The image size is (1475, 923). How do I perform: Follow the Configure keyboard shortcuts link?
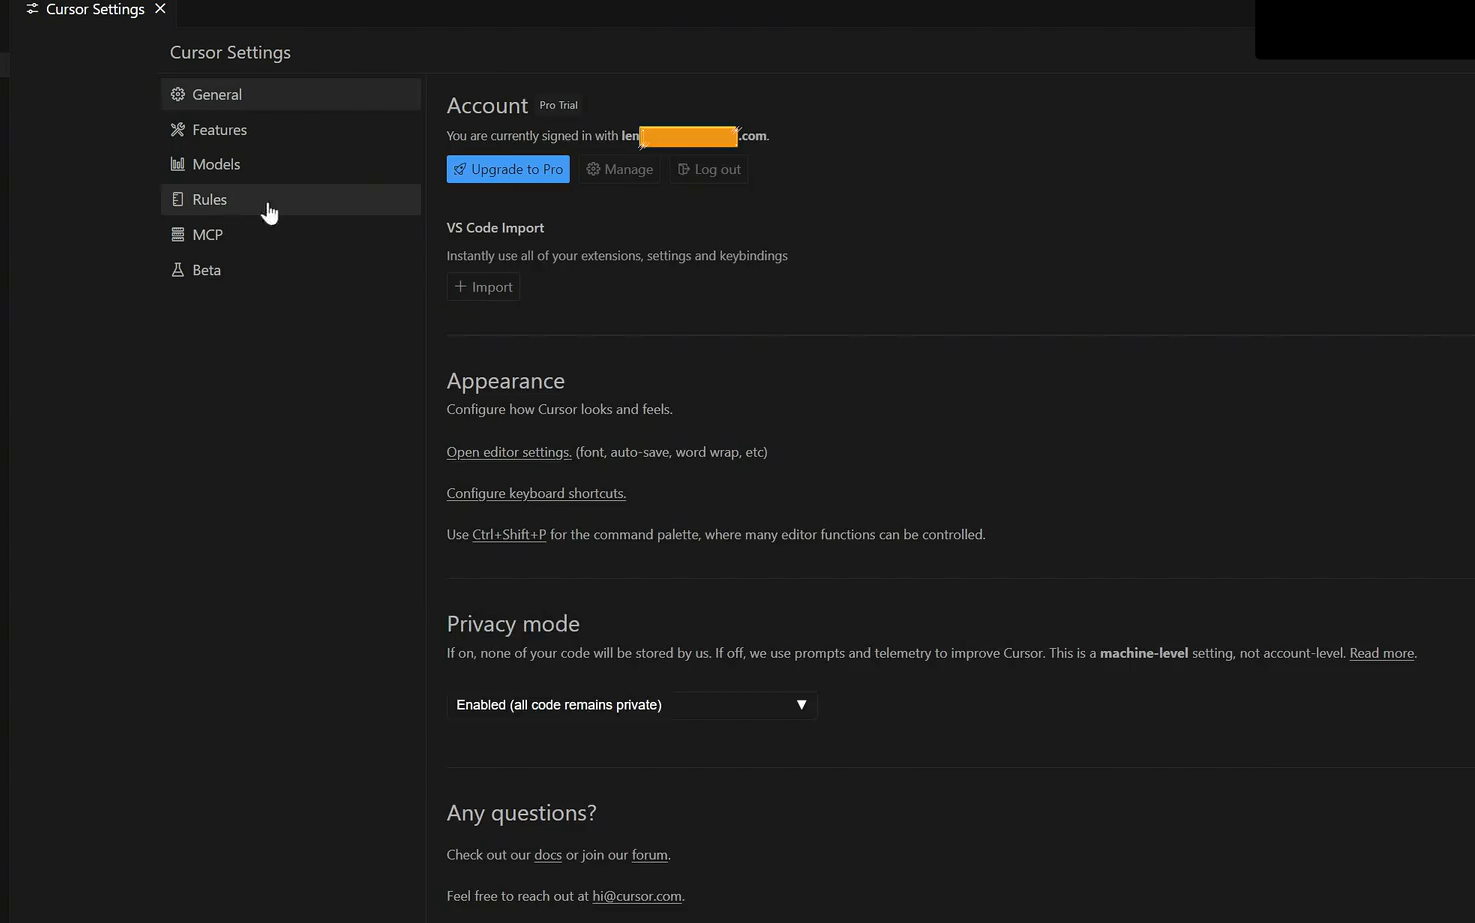[536, 493]
